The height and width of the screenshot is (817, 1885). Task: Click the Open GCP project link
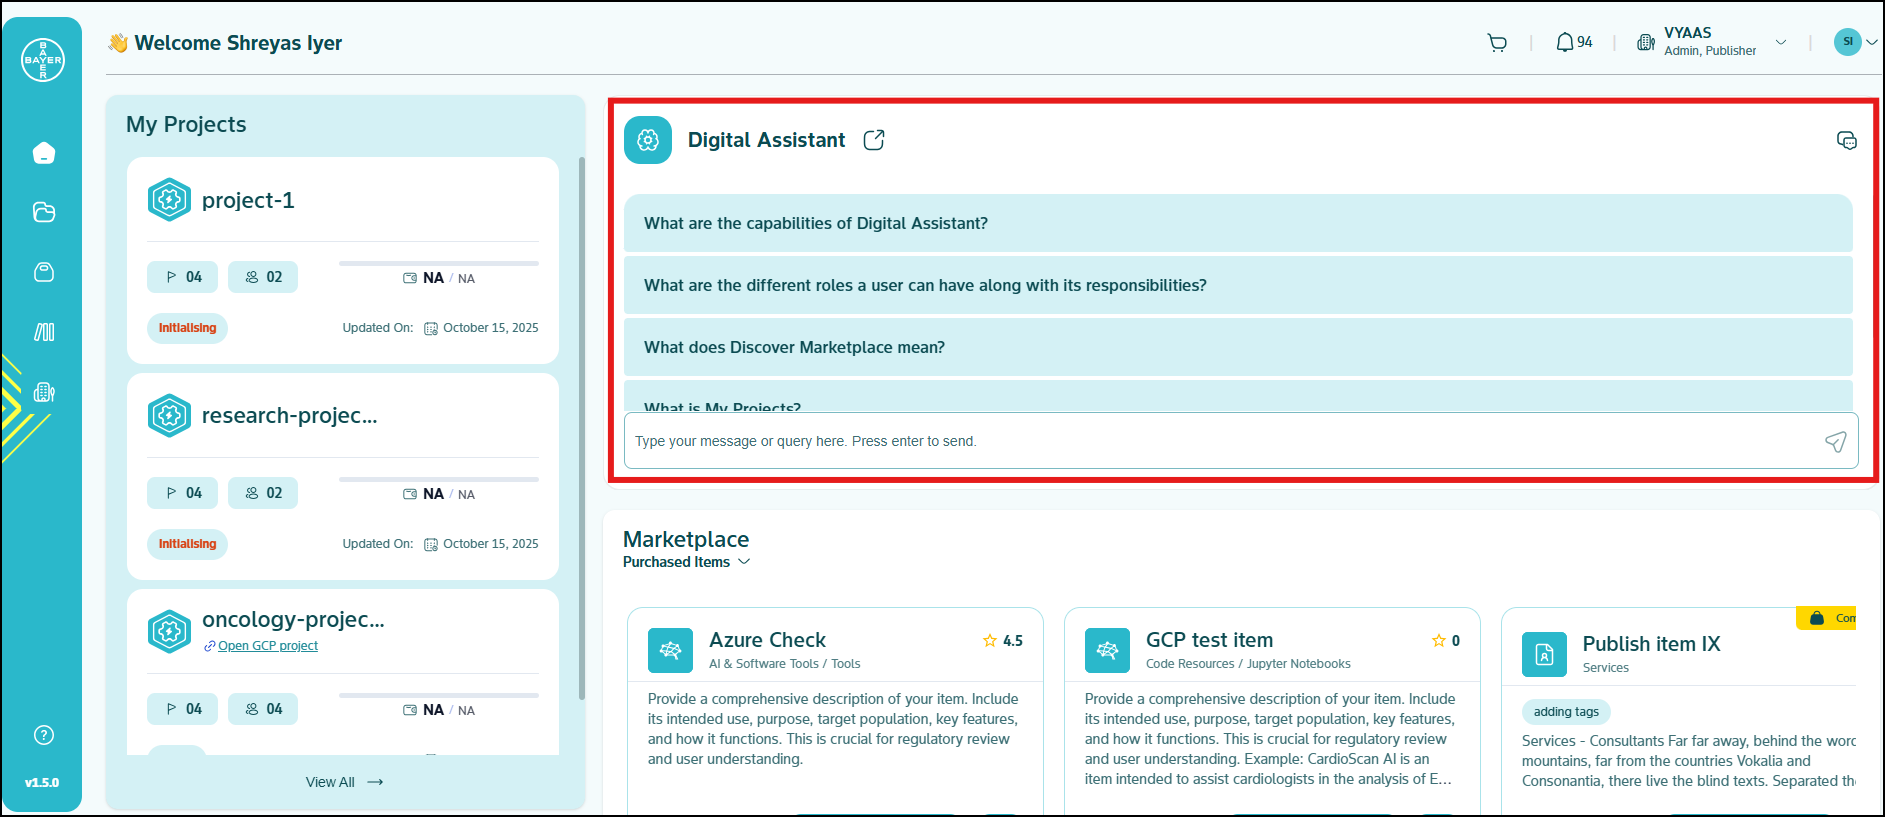coord(267,646)
